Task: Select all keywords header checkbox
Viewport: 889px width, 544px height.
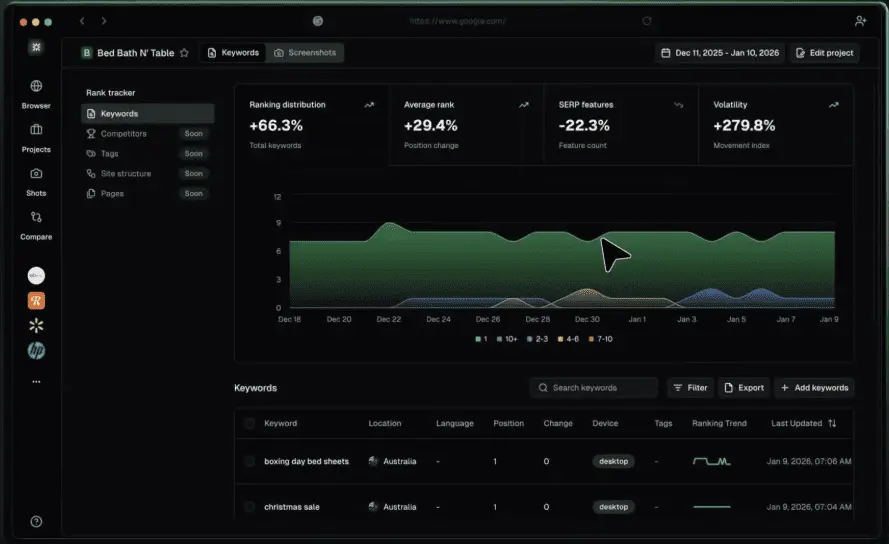Action: [249, 423]
